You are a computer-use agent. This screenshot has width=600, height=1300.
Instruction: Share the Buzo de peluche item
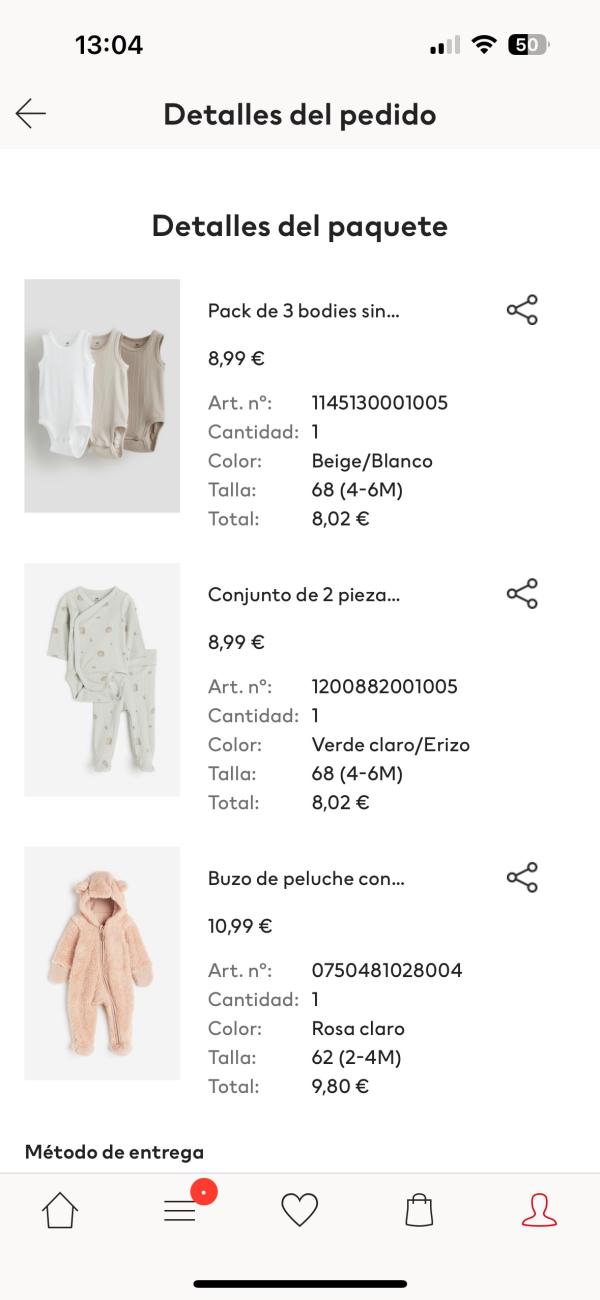click(x=522, y=878)
